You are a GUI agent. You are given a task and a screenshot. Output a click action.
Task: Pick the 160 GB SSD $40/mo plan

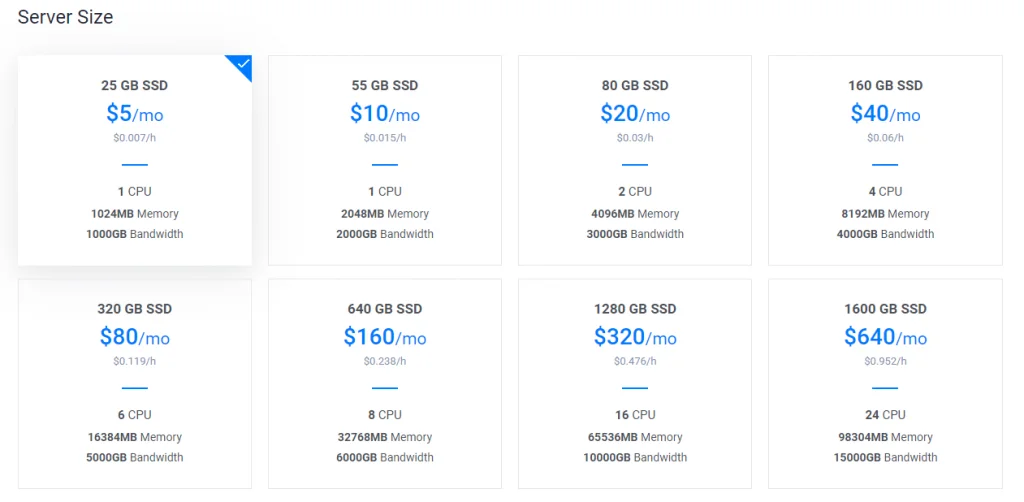(x=885, y=161)
